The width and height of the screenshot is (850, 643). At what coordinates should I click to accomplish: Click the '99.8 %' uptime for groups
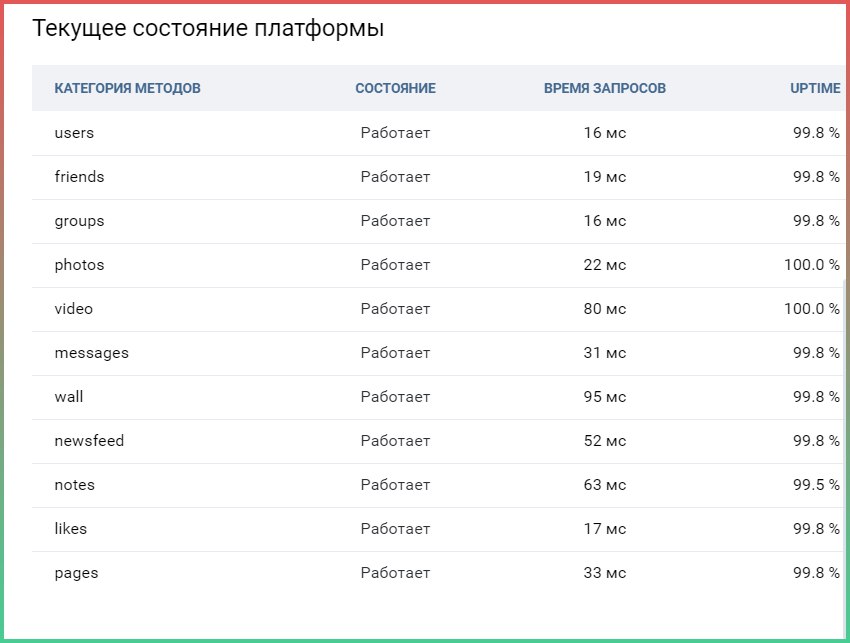[x=816, y=221]
